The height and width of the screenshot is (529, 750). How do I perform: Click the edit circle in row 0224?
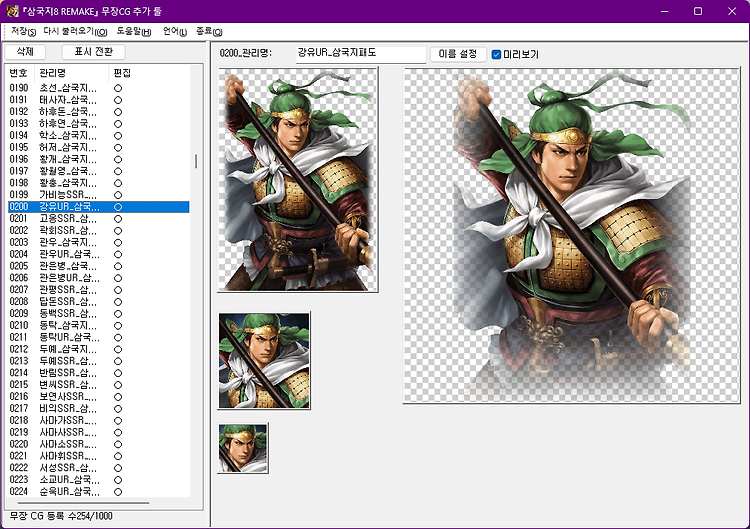coord(118,492)
